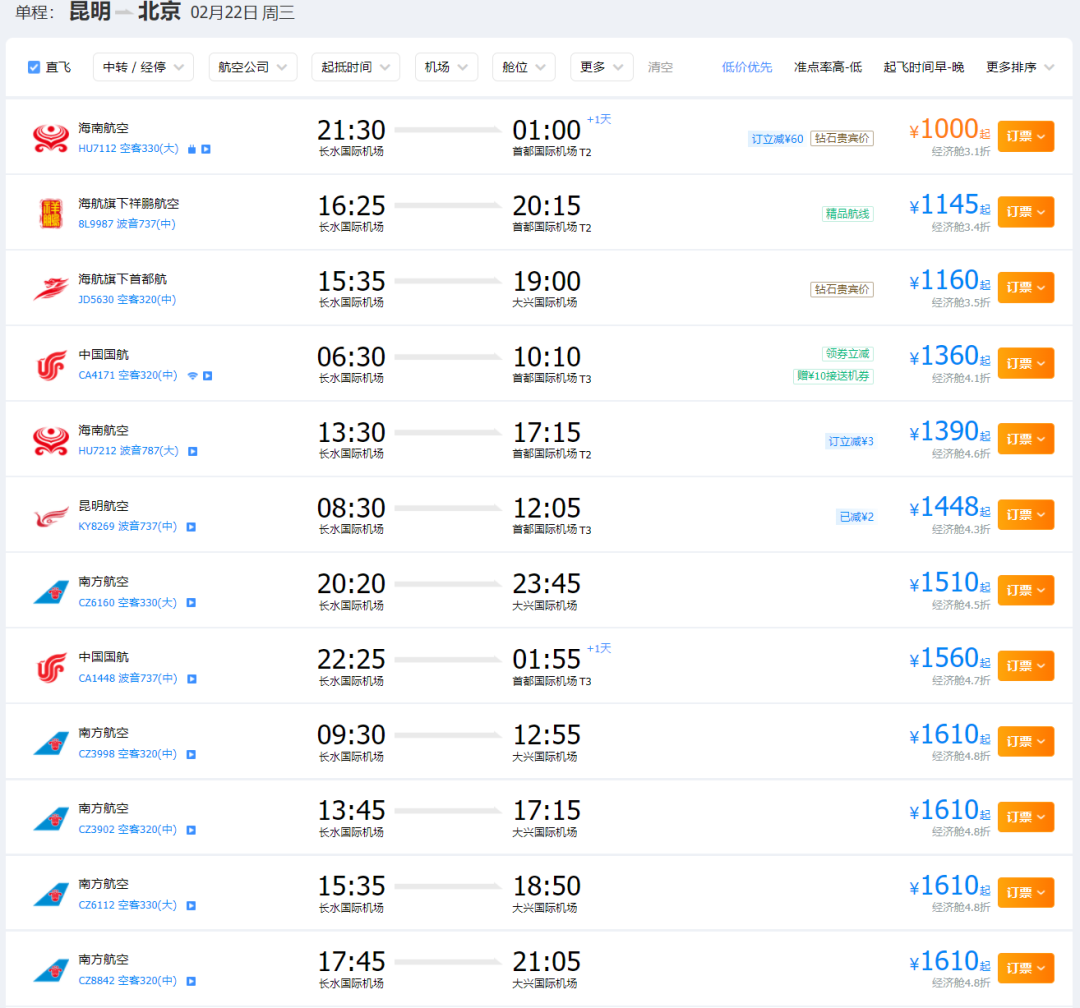1080x1008 pixels.
Task: Open flight details link JD5630 空客320(中)
Action: coord(127,300)
